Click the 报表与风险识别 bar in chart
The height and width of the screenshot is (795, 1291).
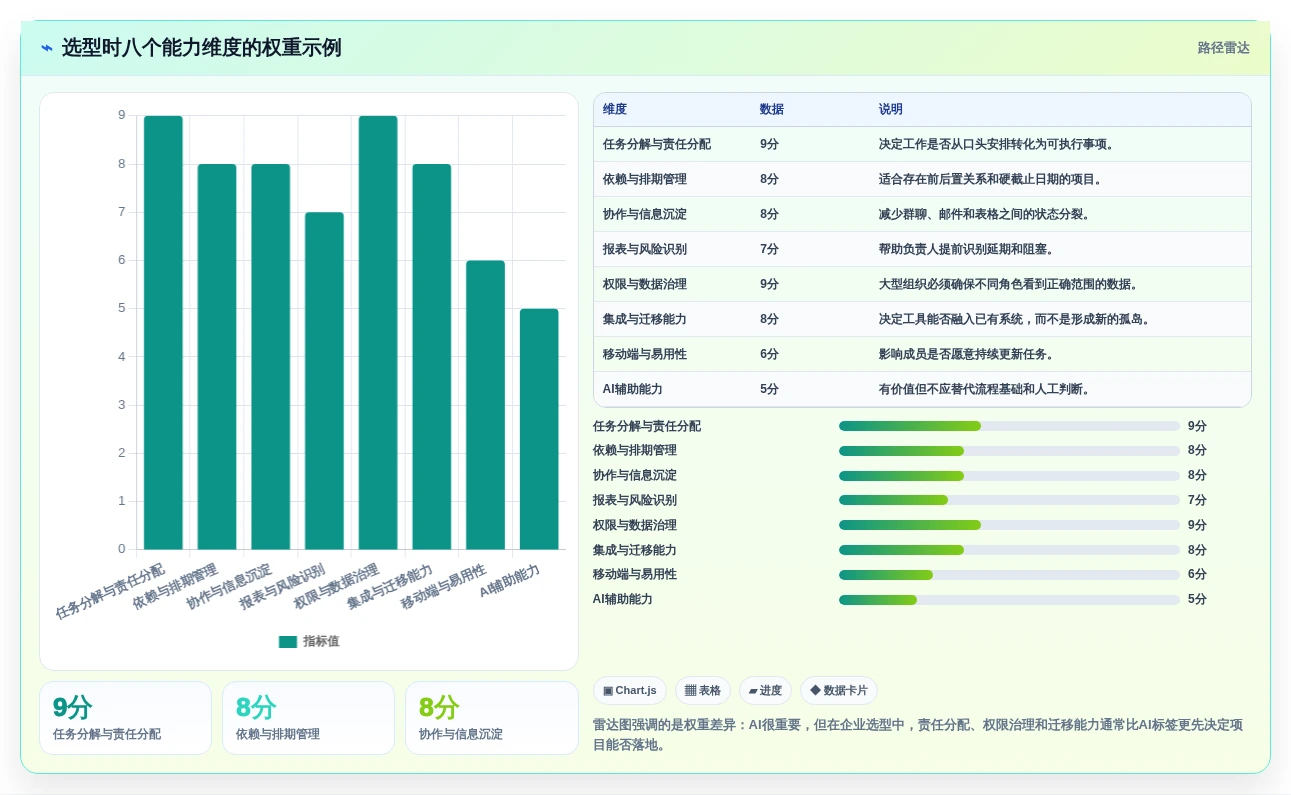(x=324, y=380)
